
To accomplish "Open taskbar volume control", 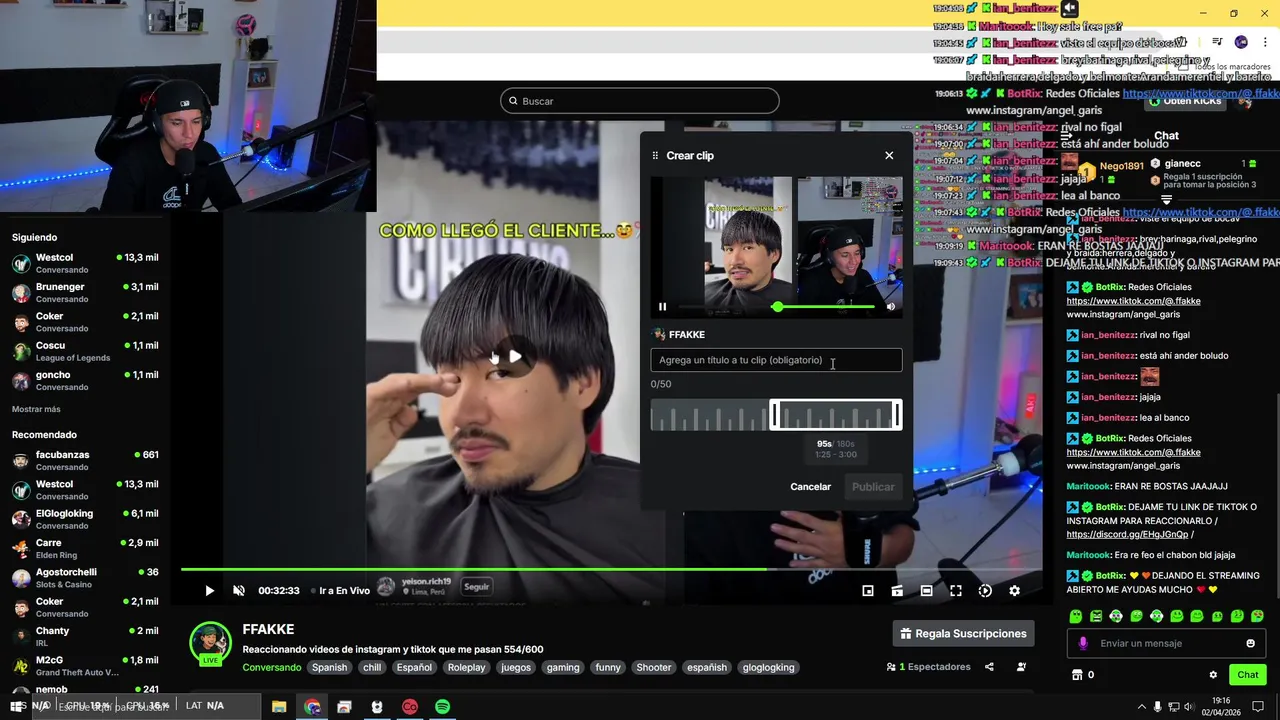I will pos(1189,707).
